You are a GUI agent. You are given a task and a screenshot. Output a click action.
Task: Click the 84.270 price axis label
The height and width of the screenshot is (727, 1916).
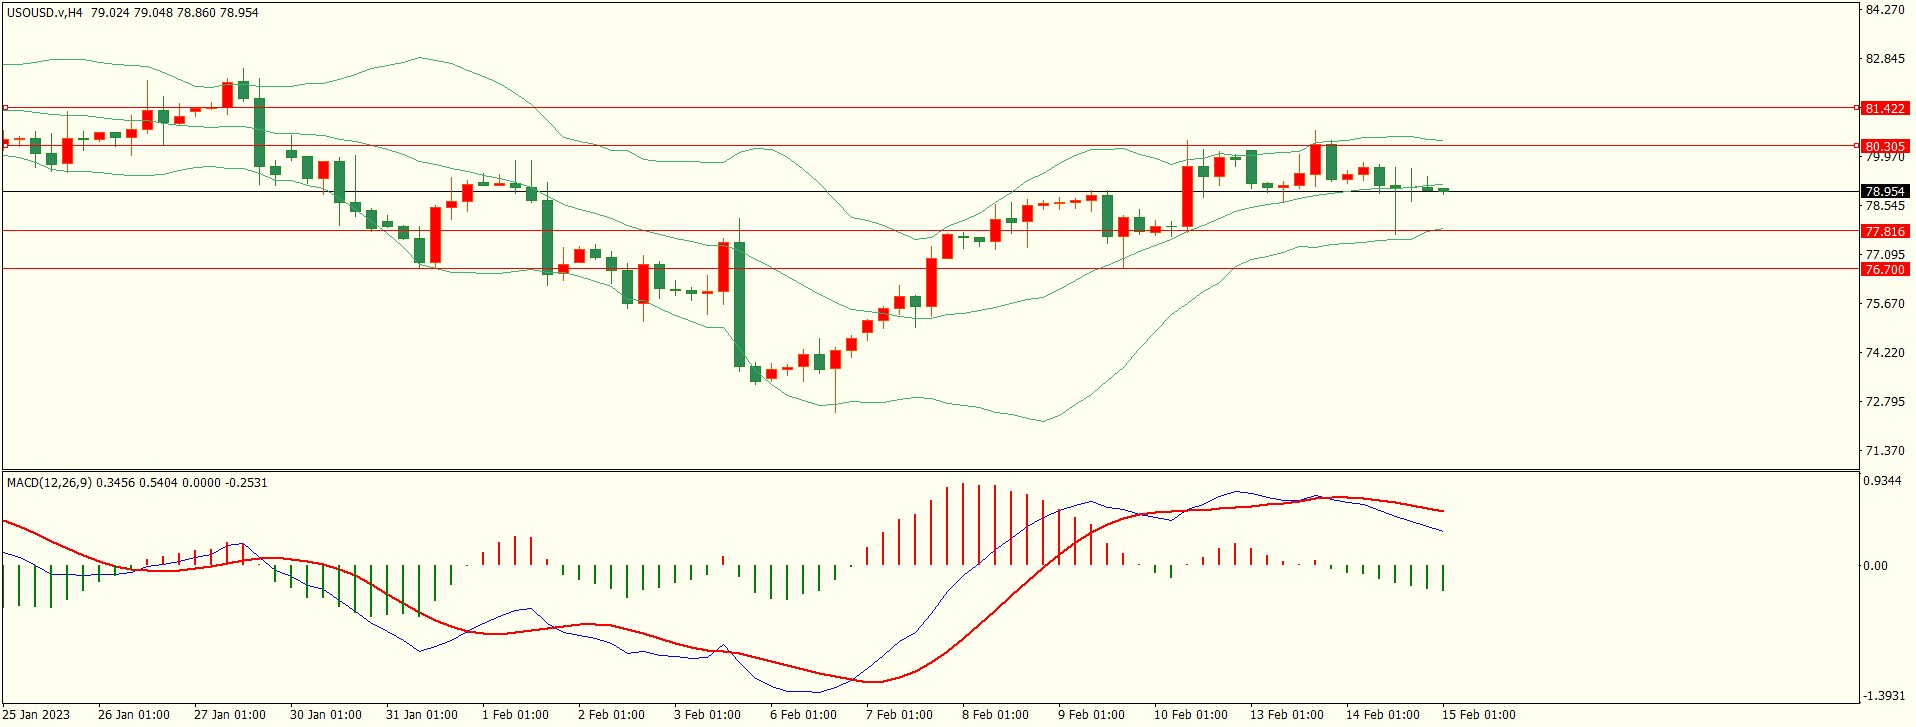(1885, 10)
